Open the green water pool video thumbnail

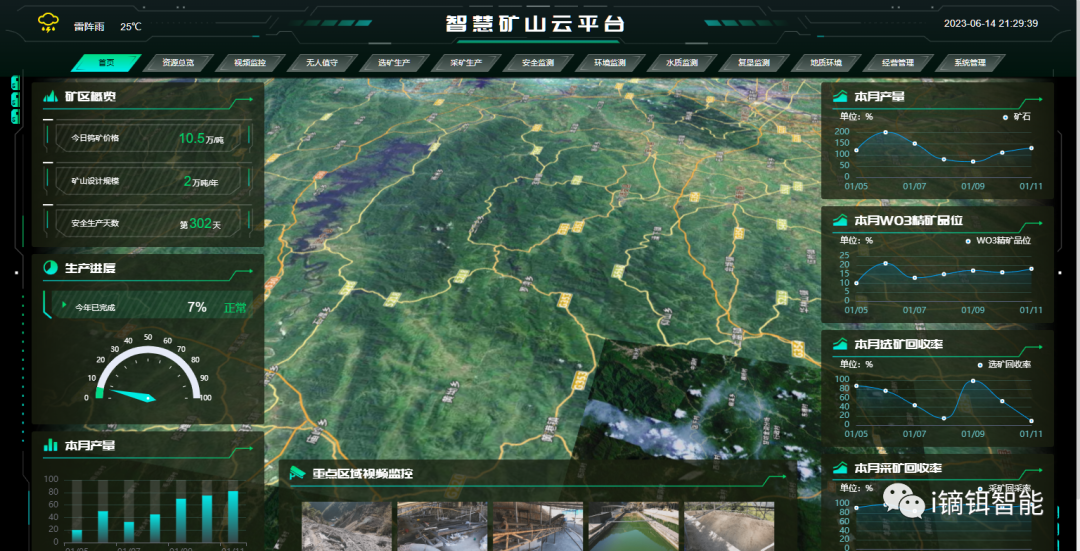[x=632, y=526]
